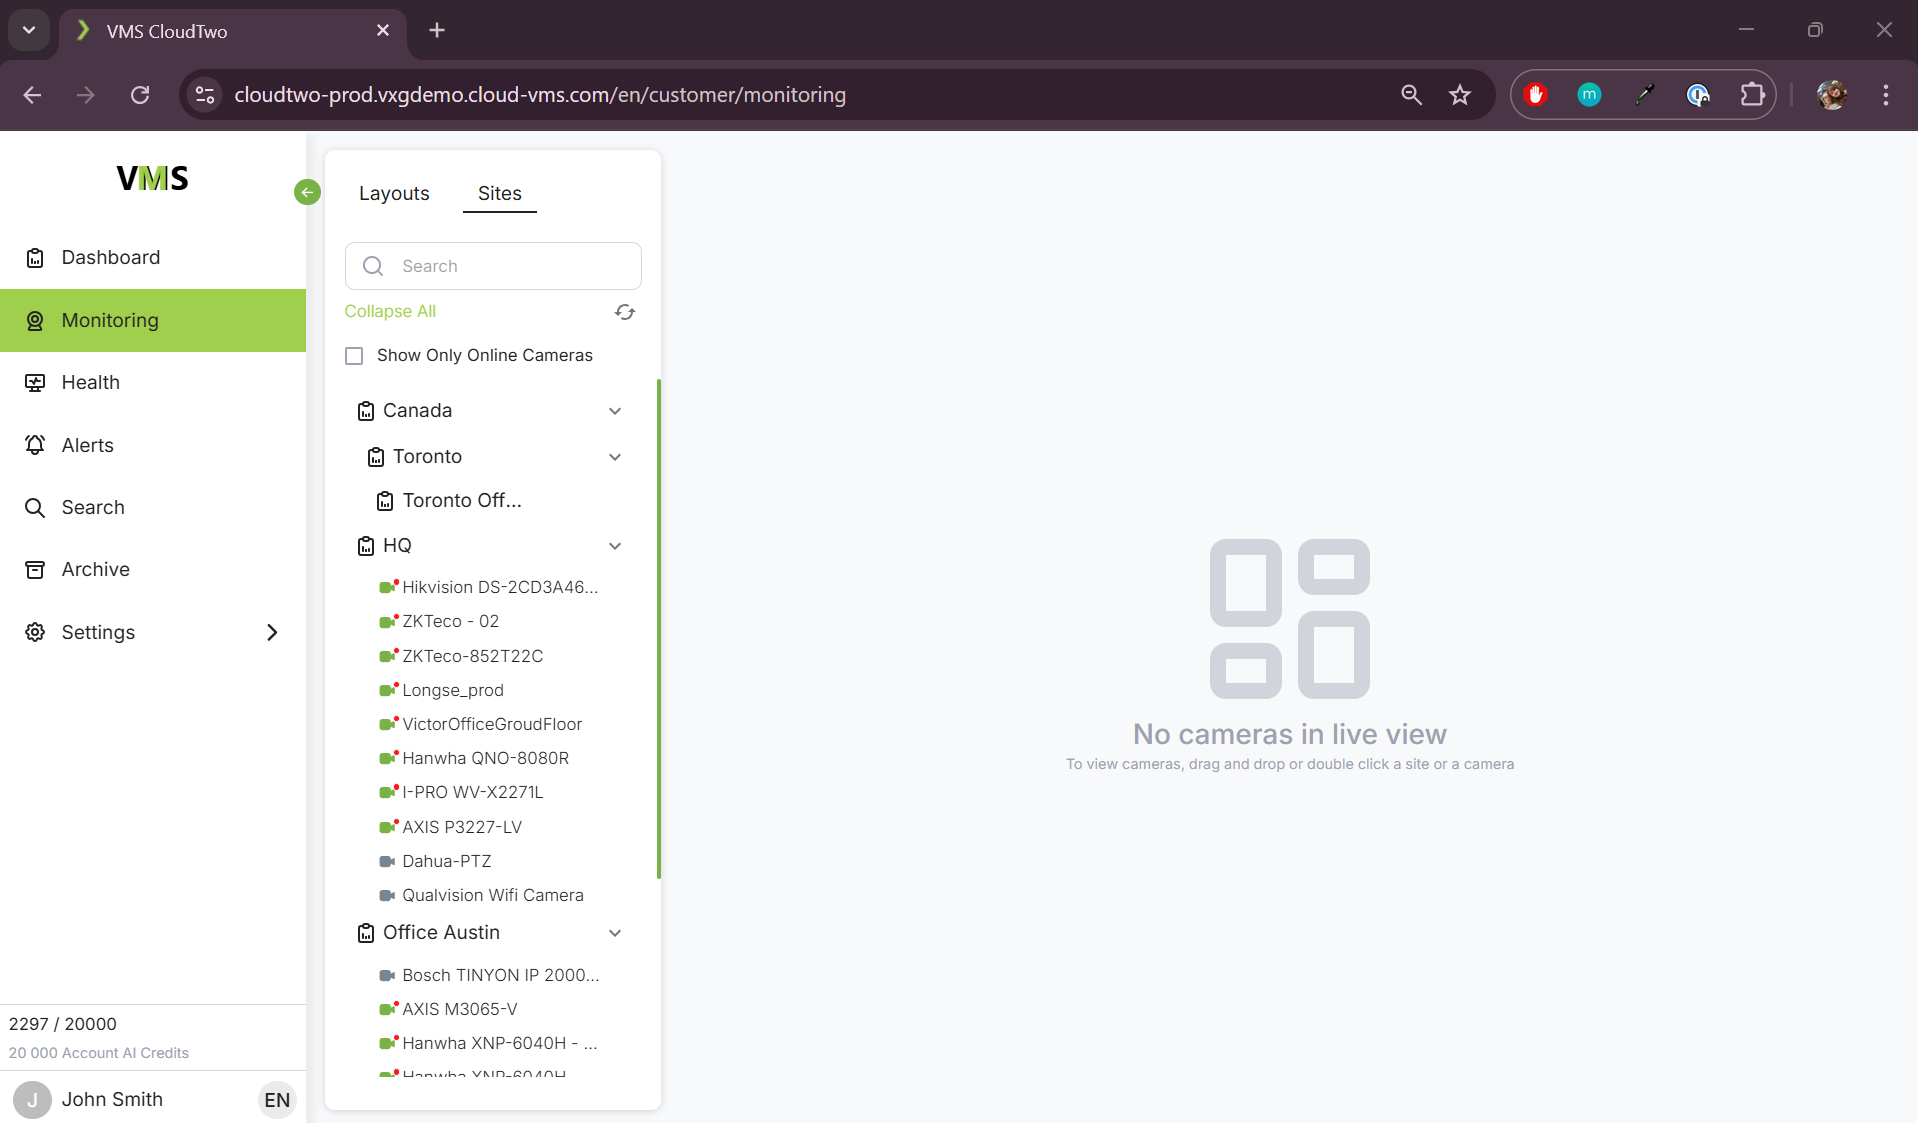The width and height of the screenshot is (1918, 1123).
Task: Click the Health monitor icon
Action: [x=35, y=383]
